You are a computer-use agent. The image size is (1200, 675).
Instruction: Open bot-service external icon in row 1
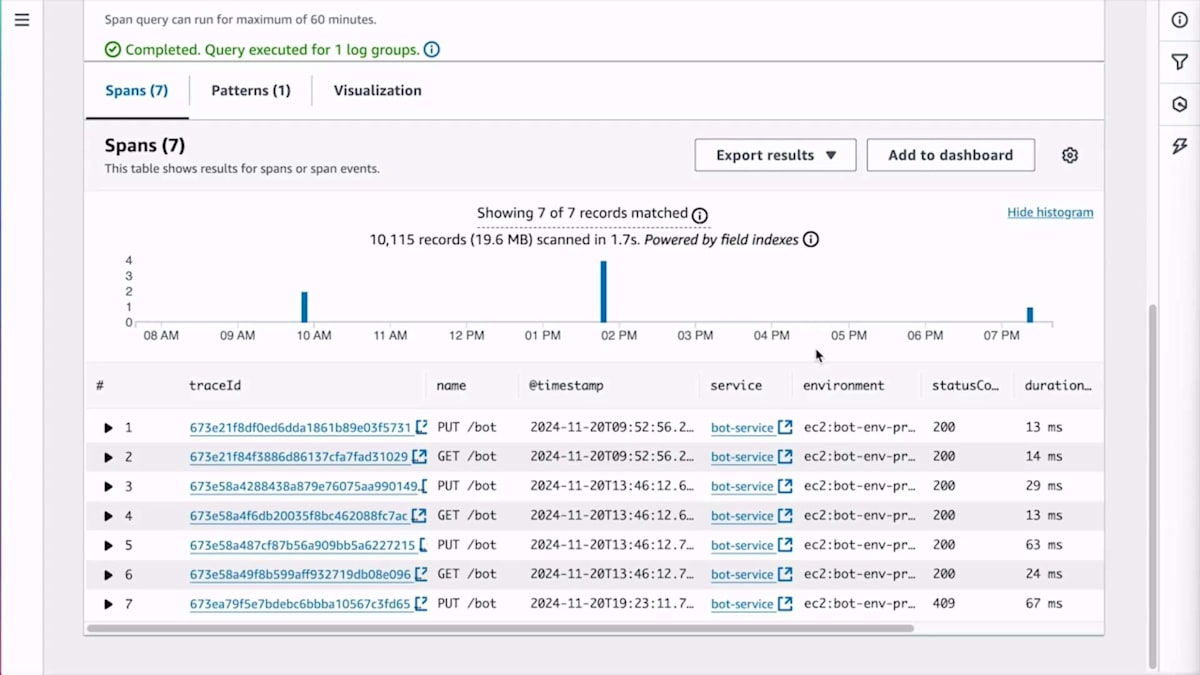(x=785, y=427)
